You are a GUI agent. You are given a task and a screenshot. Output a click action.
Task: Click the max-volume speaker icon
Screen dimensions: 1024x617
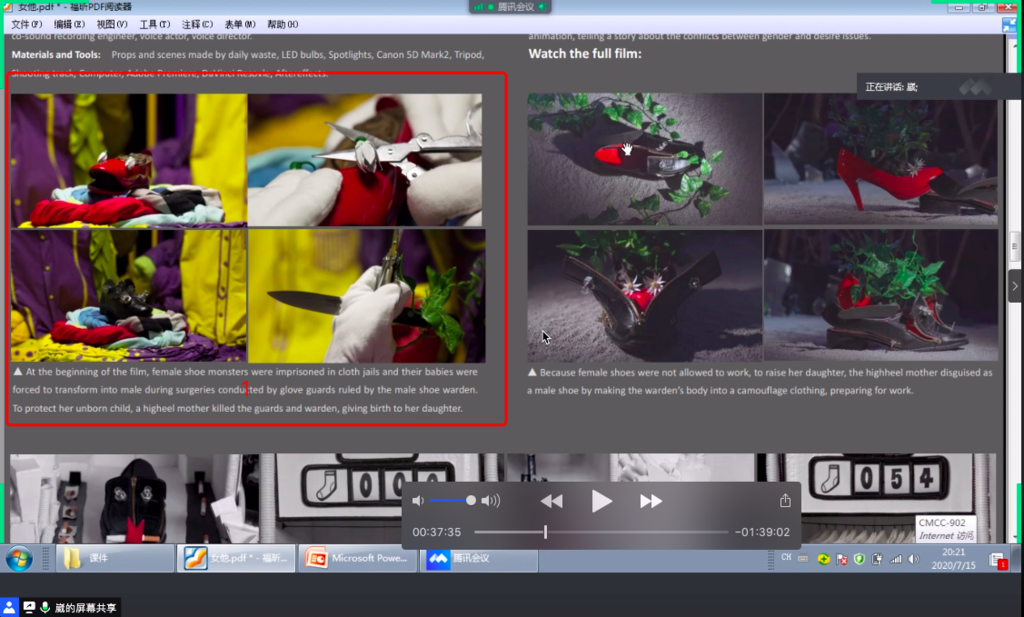490,501
